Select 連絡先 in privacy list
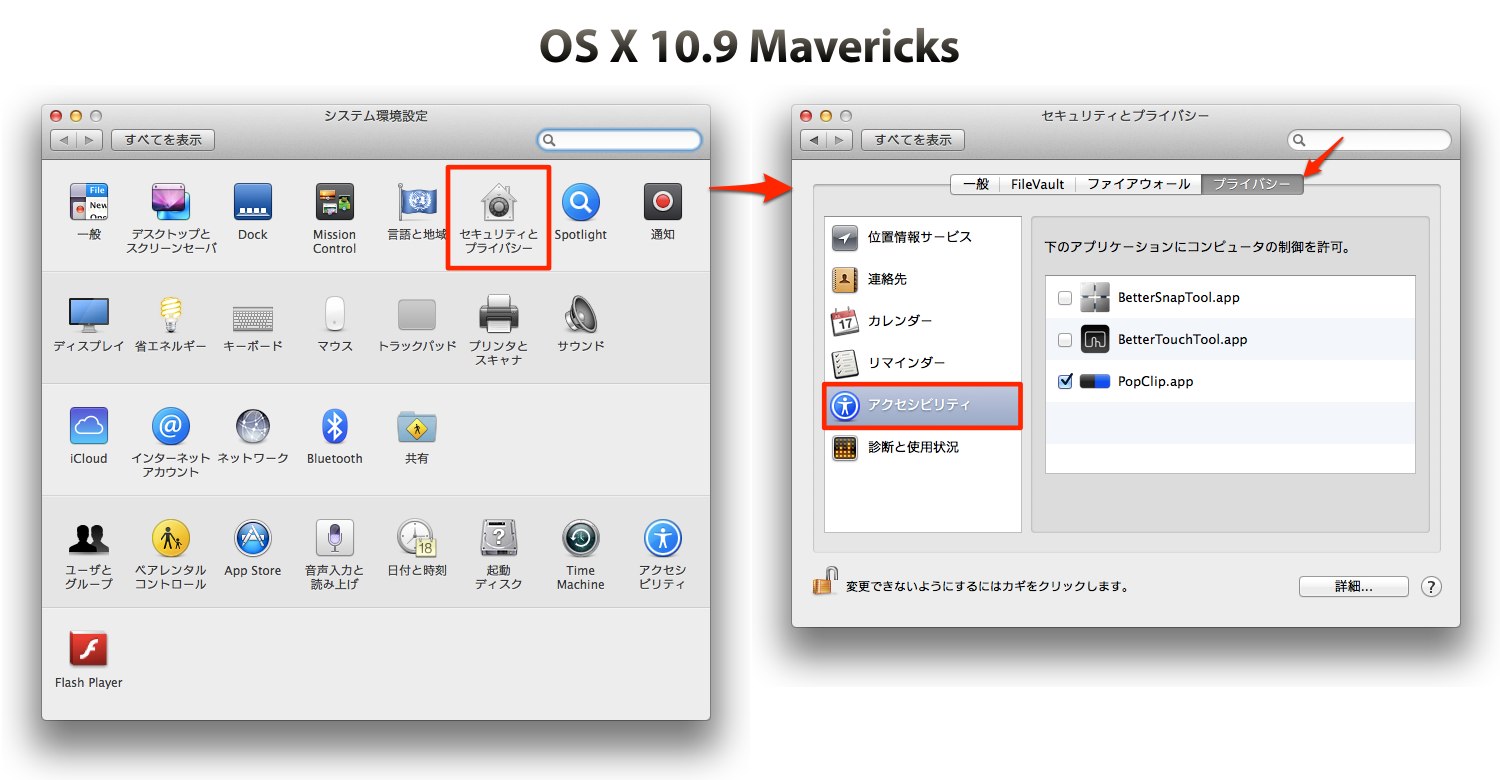This screenshot has height=780, width=1500. (923, 280)
